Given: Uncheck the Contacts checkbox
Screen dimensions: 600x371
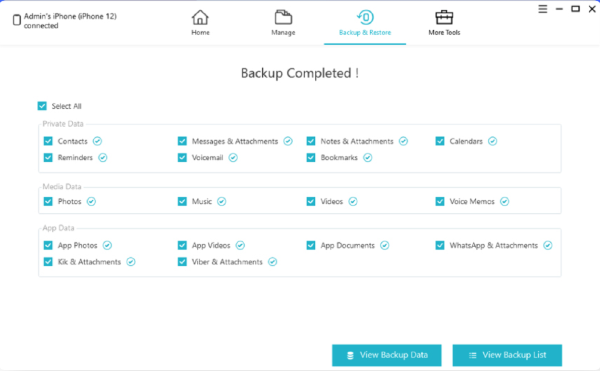Looking at the screenshot, I should tap(48, 141).
